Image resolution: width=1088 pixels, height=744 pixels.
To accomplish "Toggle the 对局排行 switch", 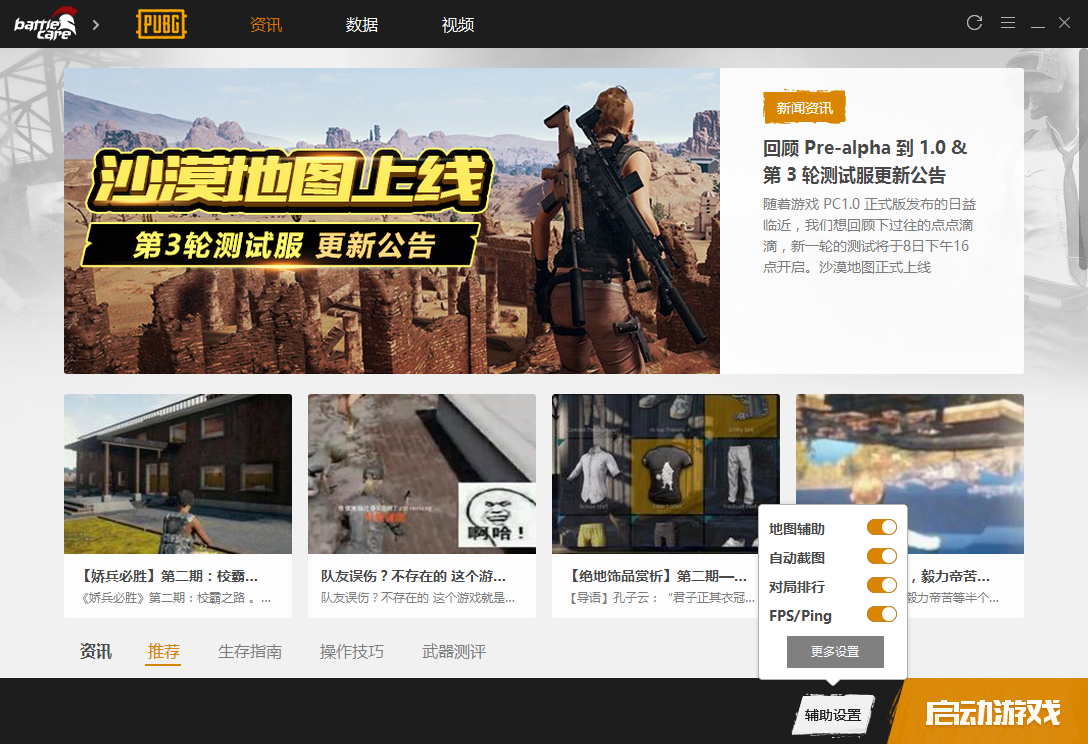I will pos(882,586).
